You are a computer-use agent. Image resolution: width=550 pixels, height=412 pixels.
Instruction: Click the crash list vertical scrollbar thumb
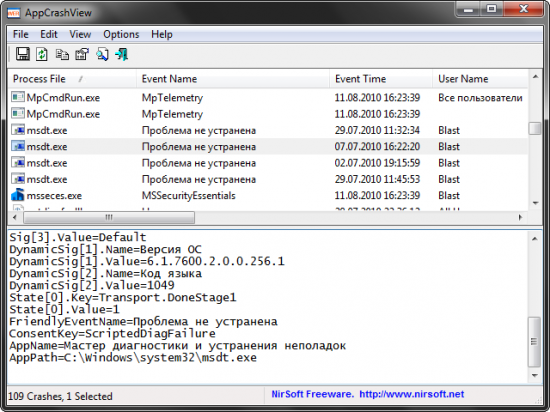click(x=535, y=128)
